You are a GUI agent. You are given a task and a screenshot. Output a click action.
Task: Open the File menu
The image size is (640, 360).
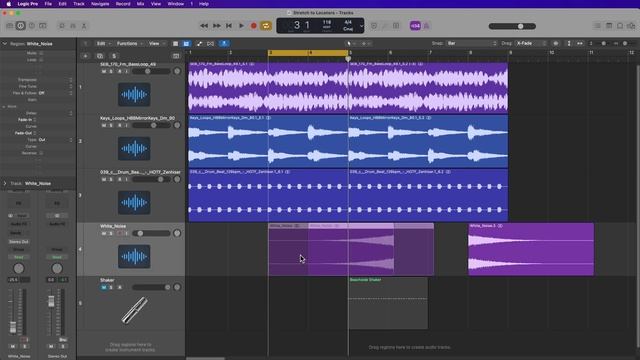click(x=48, y=4)
